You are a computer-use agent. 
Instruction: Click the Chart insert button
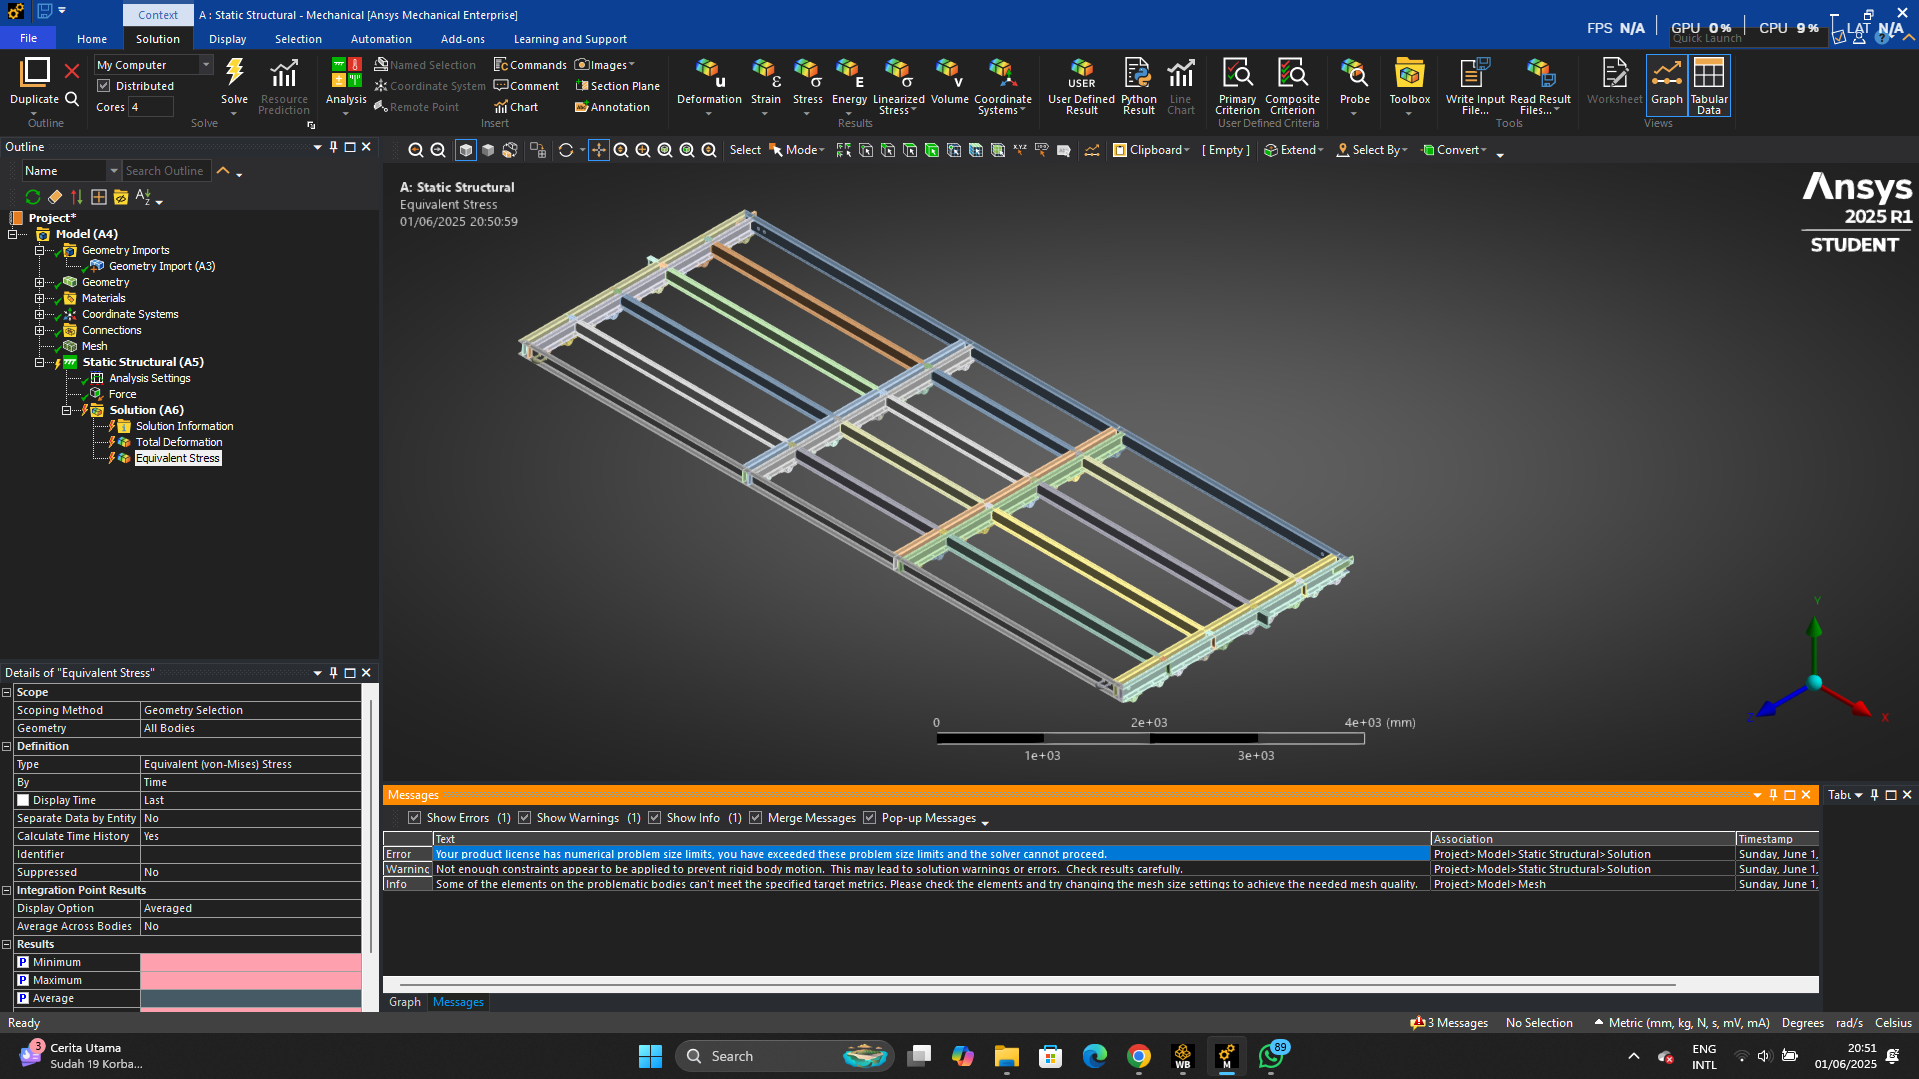pos(516,107)
